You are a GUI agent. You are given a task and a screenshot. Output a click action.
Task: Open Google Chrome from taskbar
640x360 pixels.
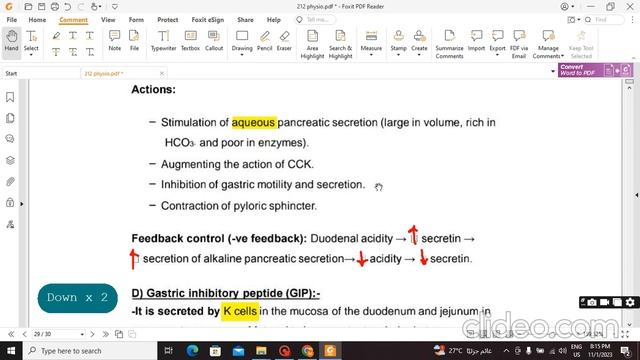(307, 351)
